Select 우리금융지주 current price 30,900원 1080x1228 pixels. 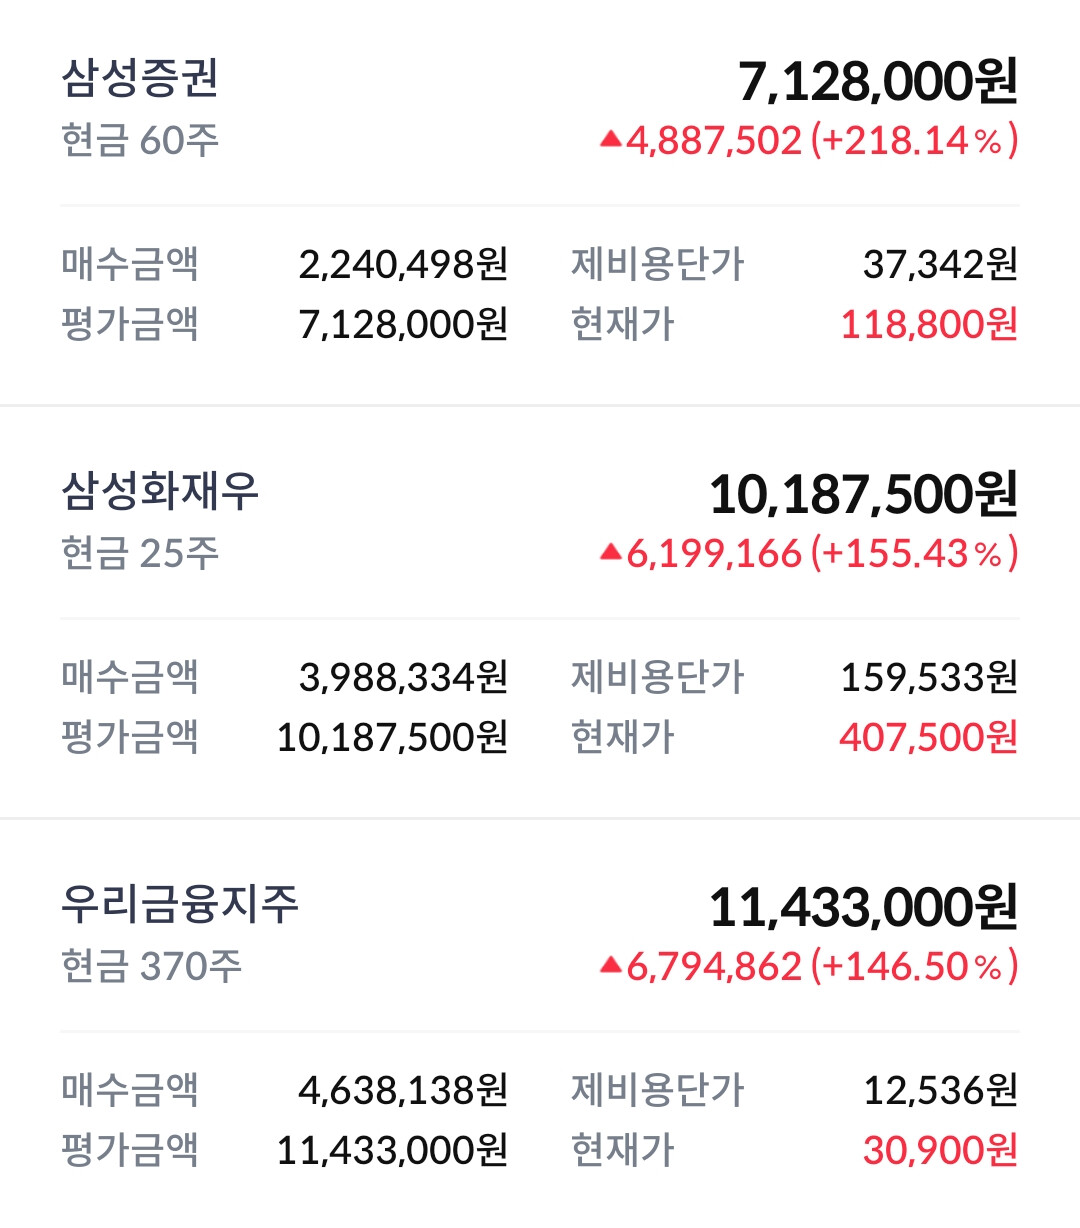[941, 1150]
